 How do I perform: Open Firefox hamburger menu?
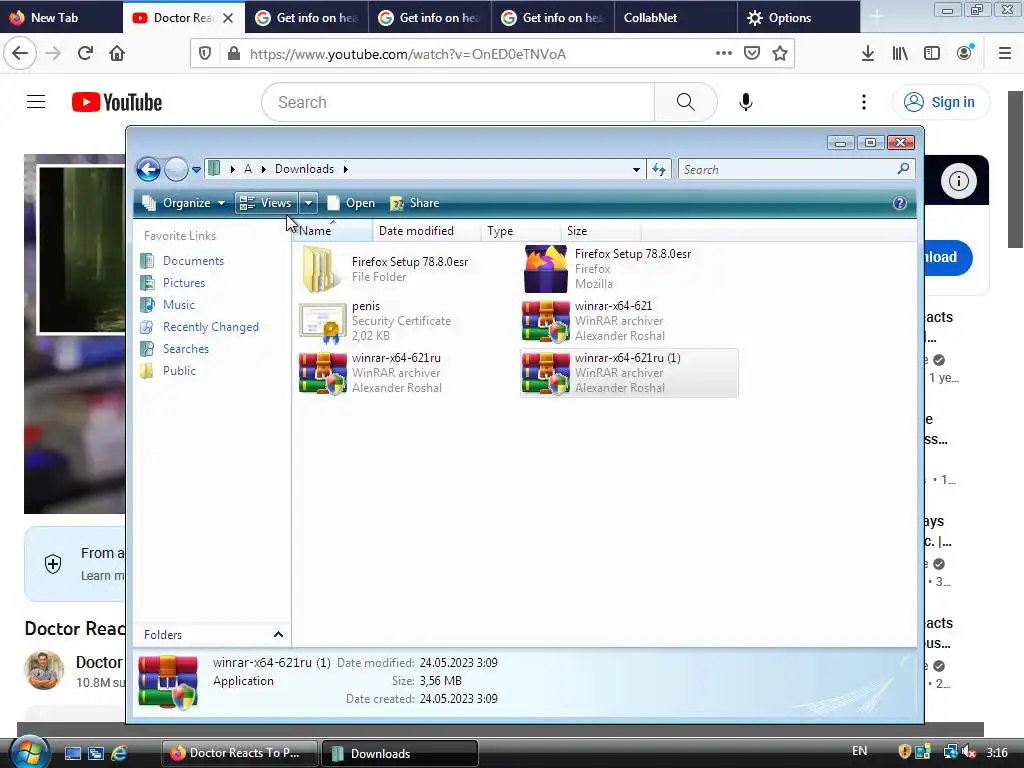pos(1005,54)
